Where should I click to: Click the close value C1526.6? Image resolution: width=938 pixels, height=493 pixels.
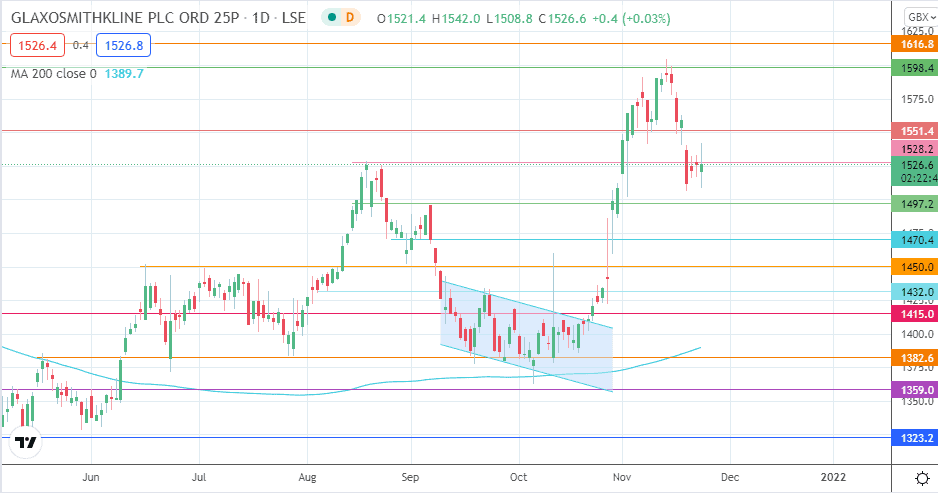(562, 19)
